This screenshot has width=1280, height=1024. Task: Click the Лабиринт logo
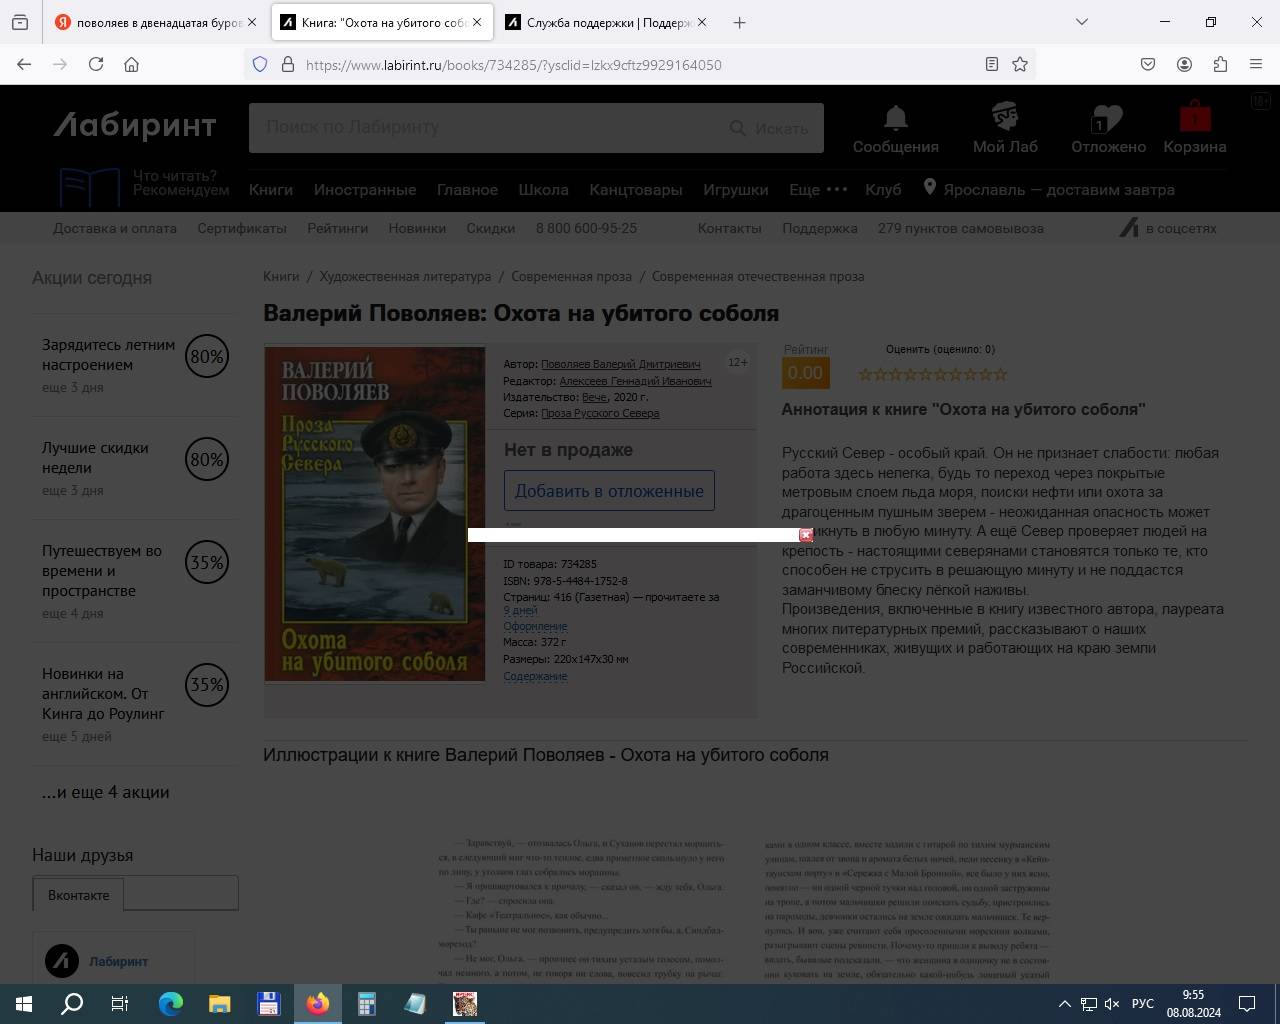pos(135,126)
